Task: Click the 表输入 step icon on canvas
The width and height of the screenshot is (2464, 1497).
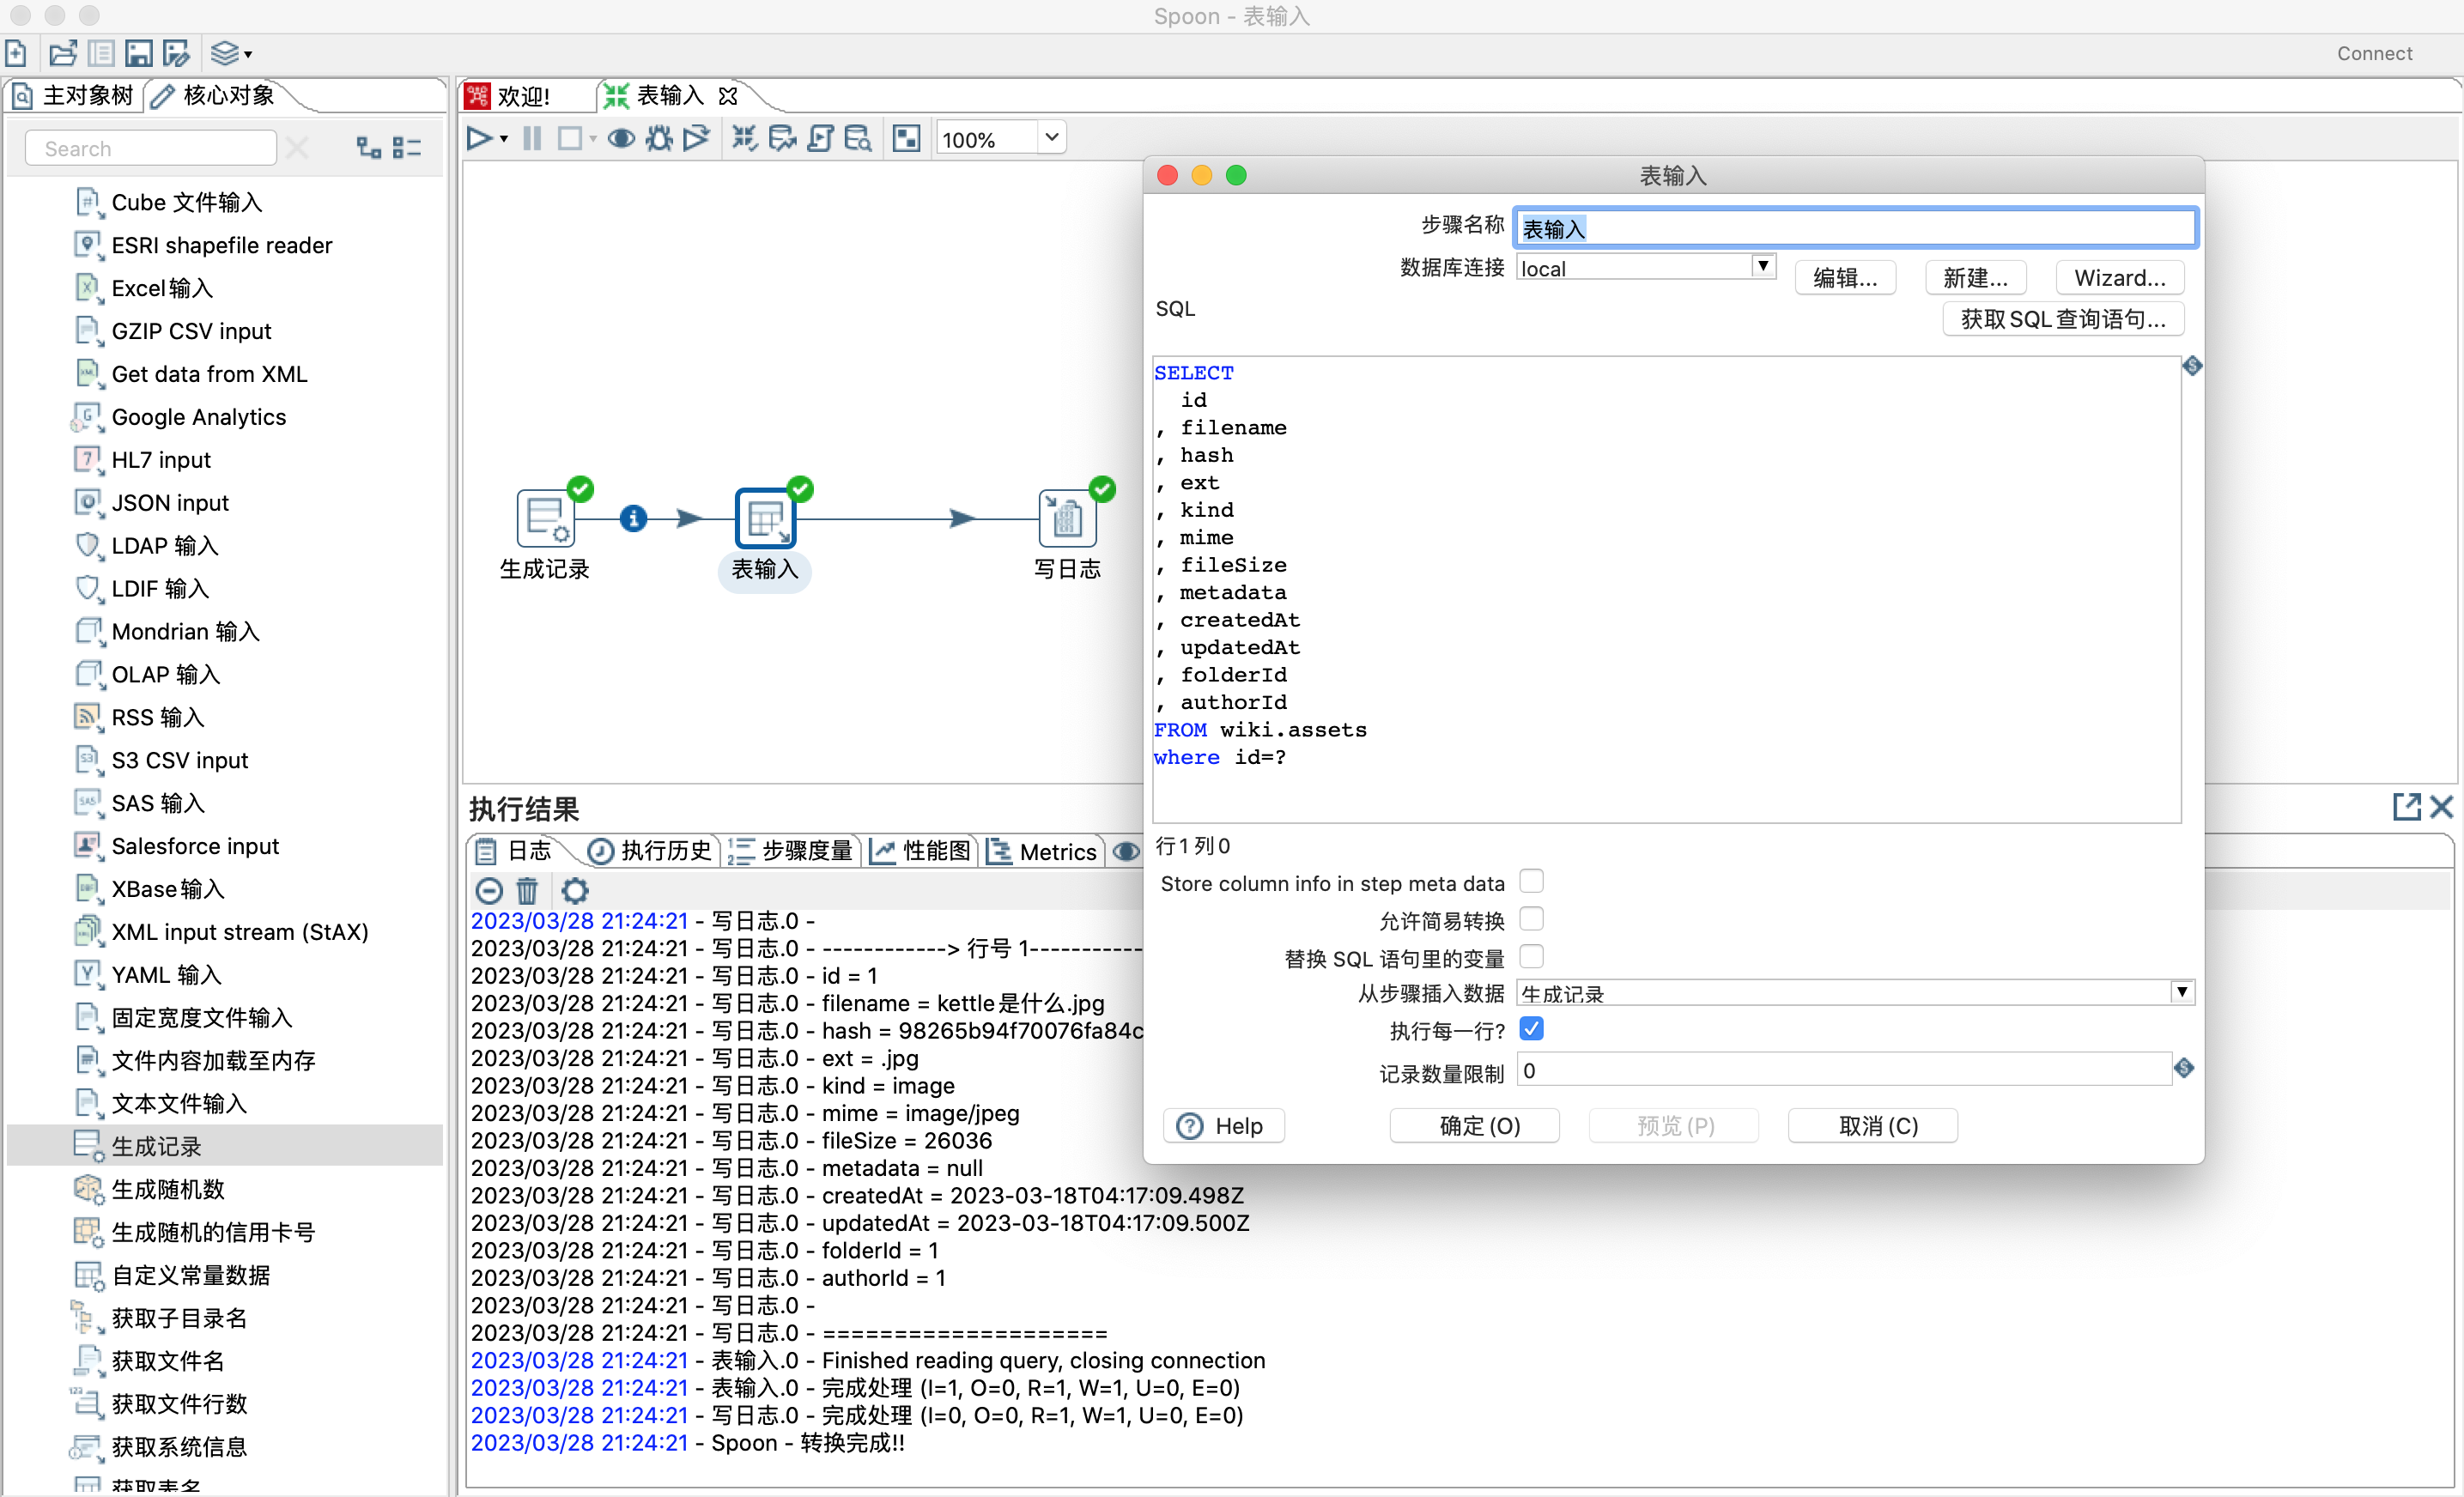Action: [765, 518]
